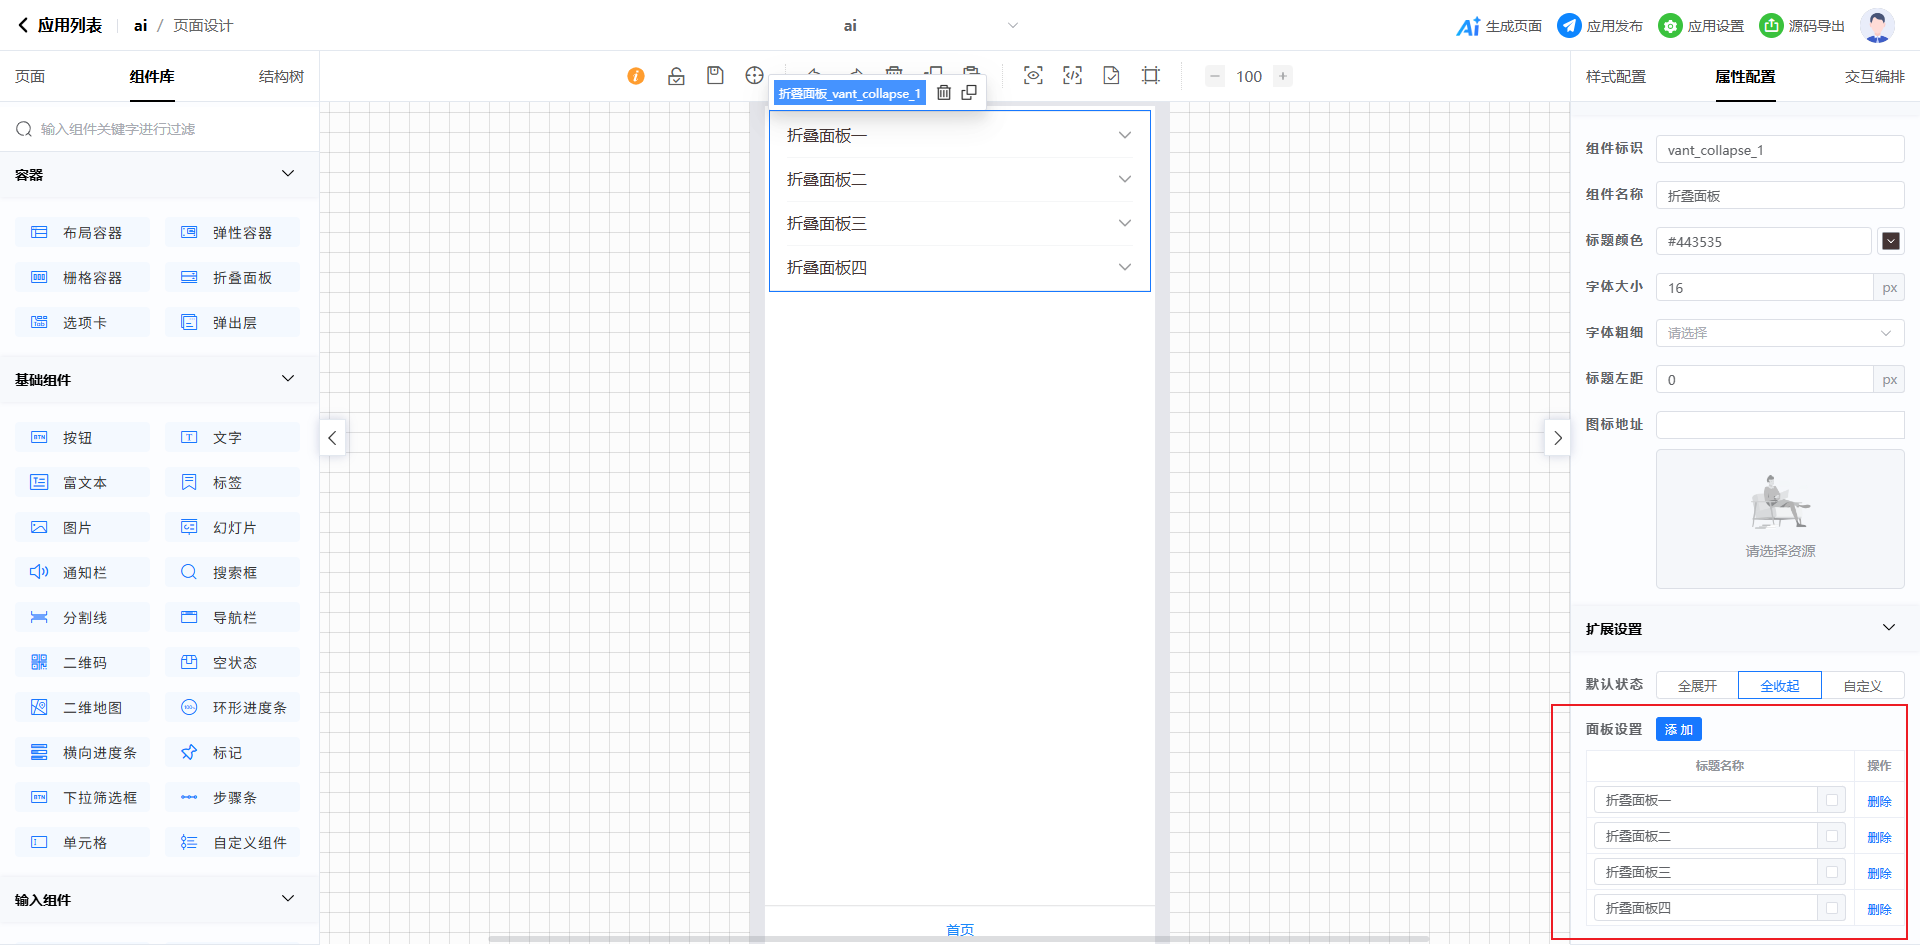Click the unlock icon in the toolbar

676,76
